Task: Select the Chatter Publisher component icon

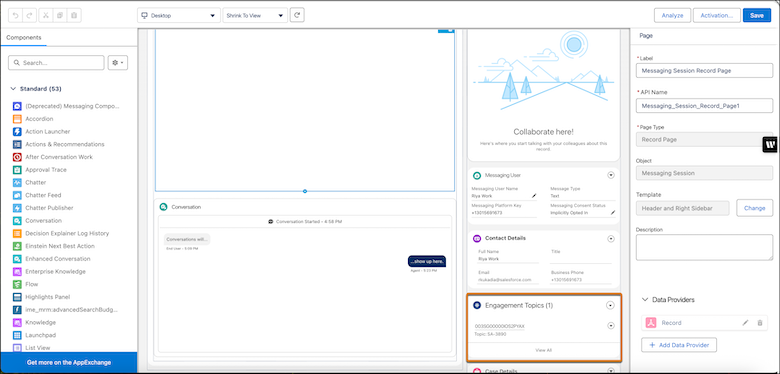Action: click(x=17, y=208)
